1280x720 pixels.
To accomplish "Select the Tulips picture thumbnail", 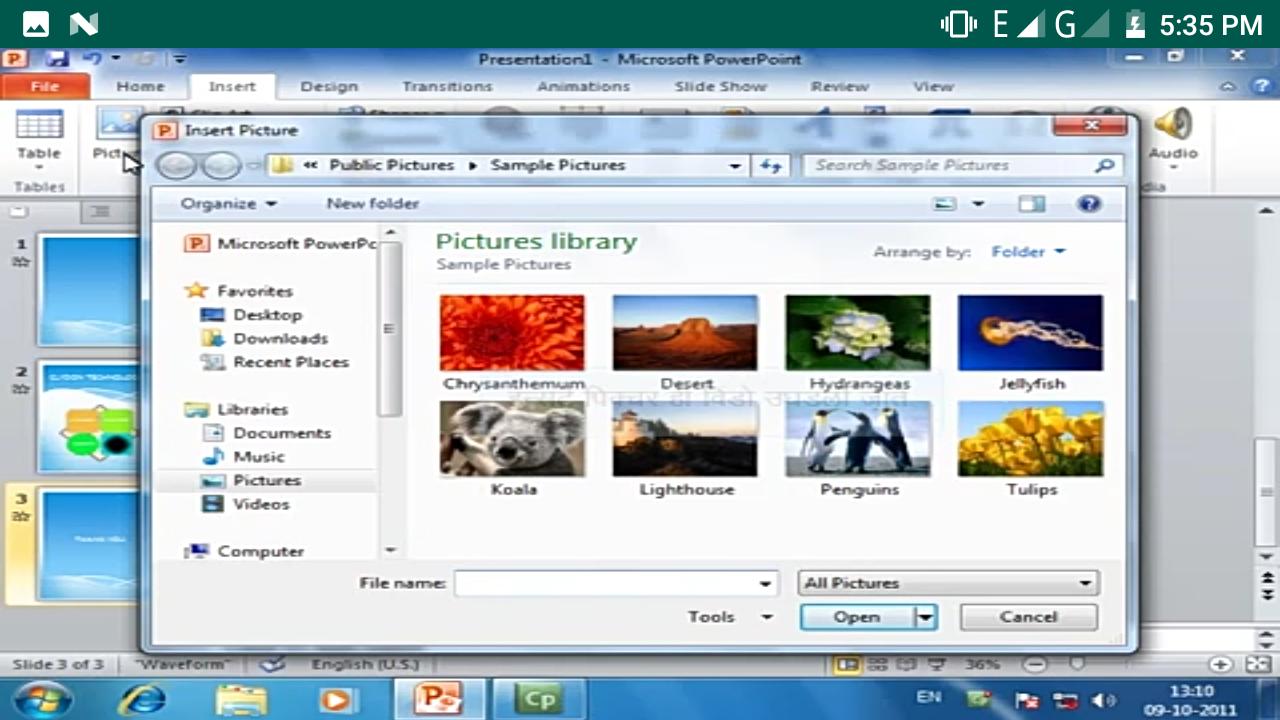I will tap(1031, 439).
